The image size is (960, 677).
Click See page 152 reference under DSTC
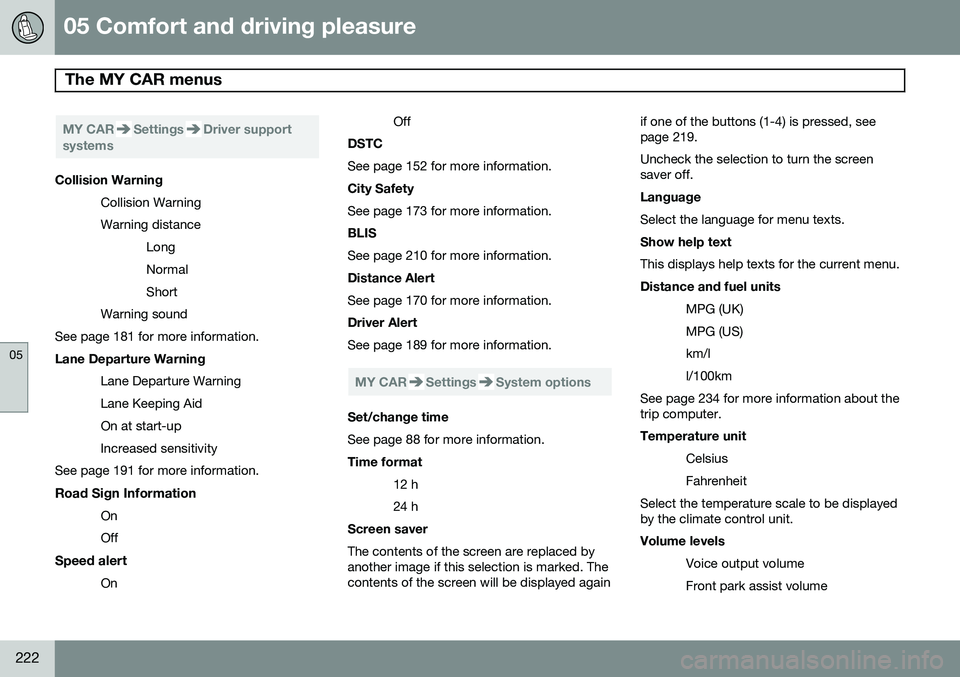coord(449,166)
